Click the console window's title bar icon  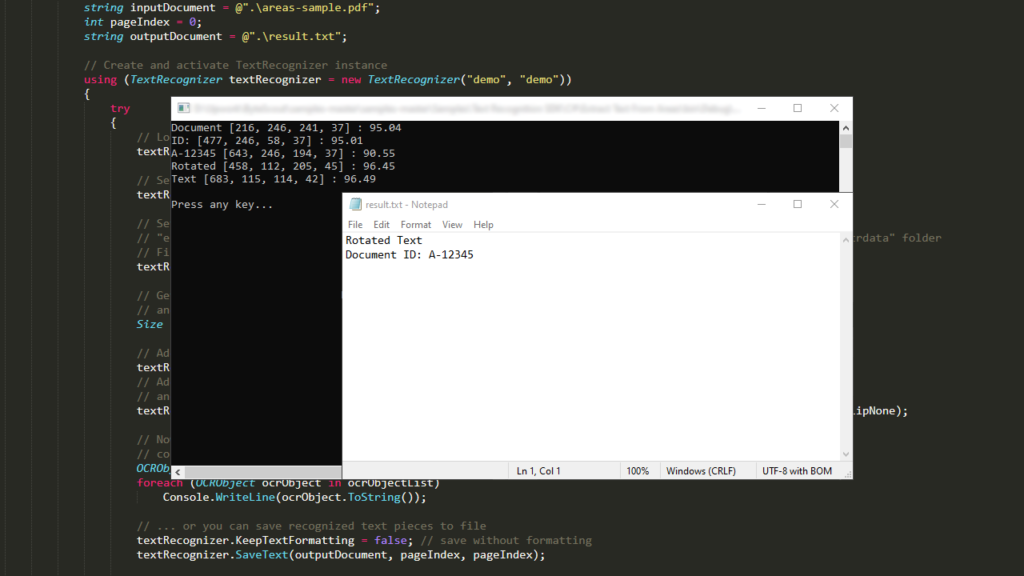pyautogui.click(x=183, y=108)
